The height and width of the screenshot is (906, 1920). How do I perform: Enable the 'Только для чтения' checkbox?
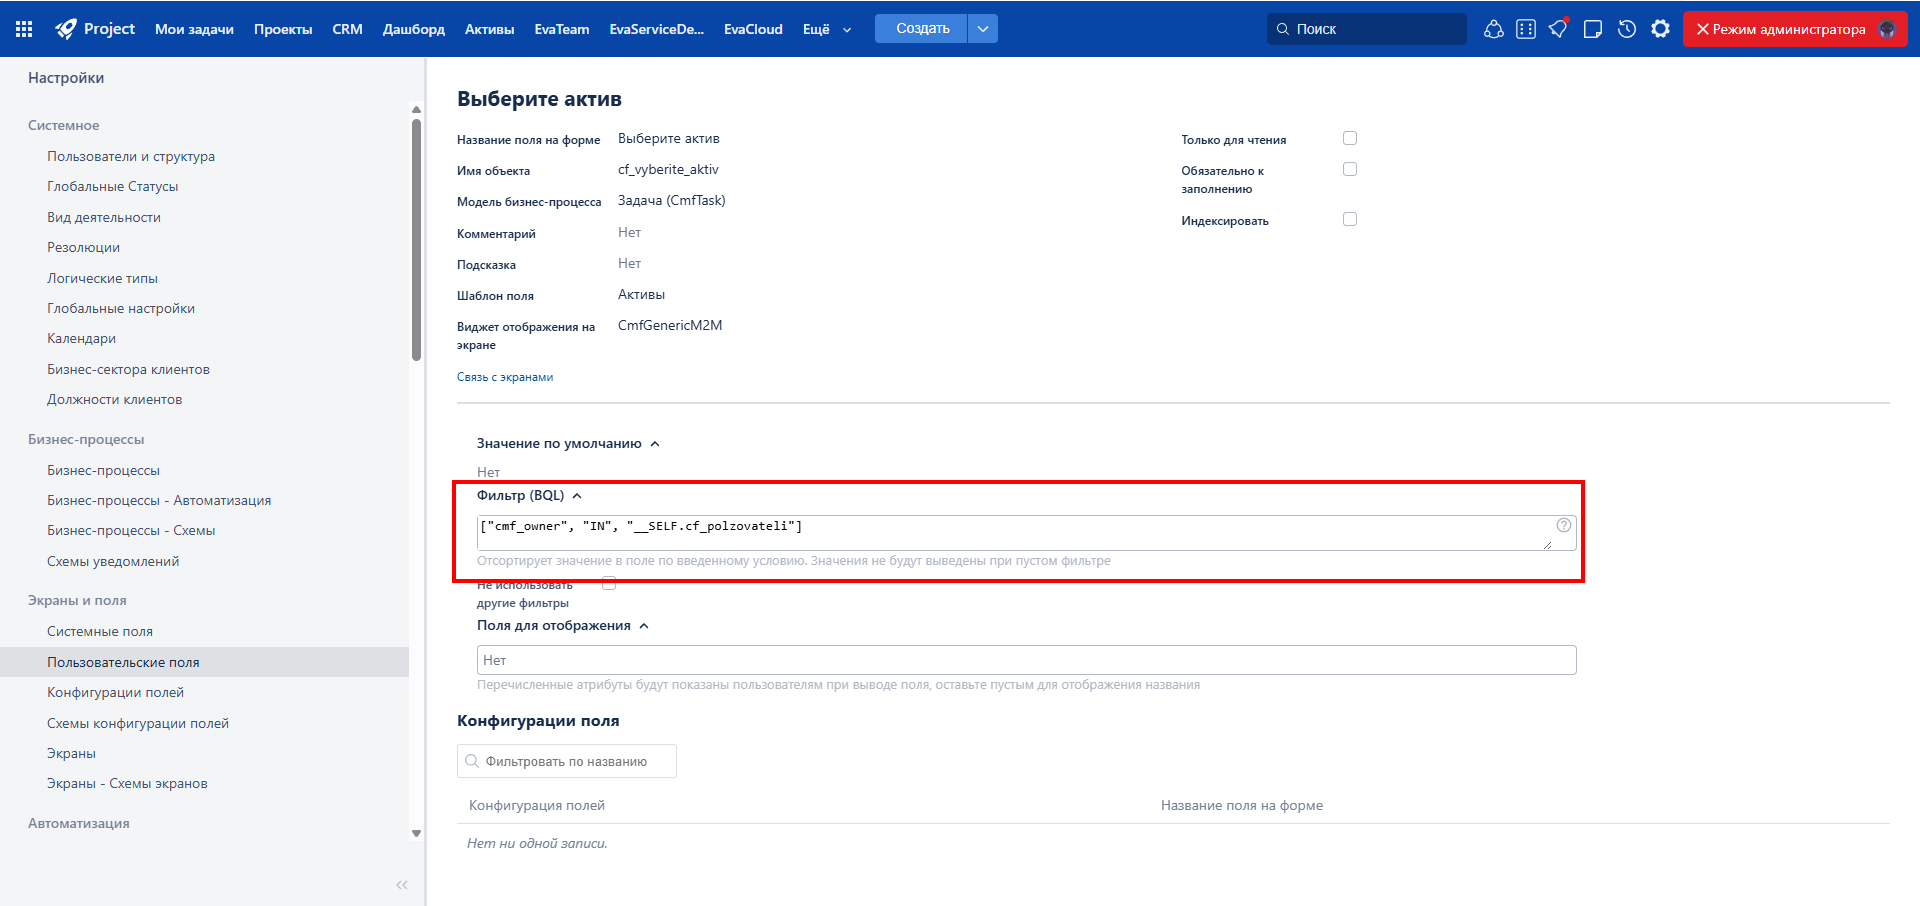coord(1350,138)
